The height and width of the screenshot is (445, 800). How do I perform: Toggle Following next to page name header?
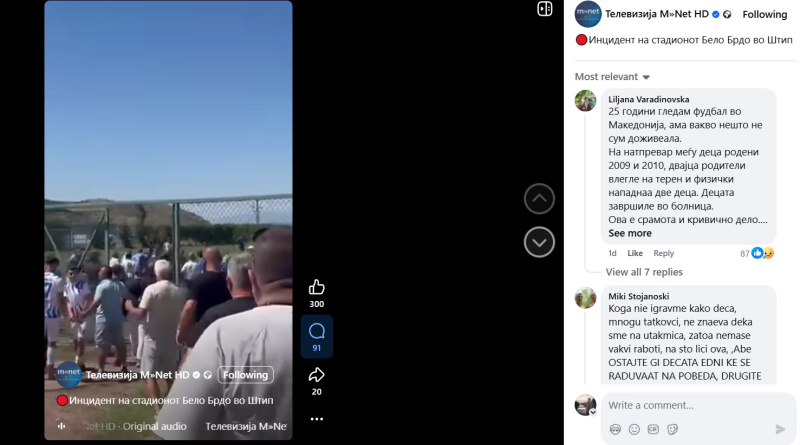coord(764,14)
